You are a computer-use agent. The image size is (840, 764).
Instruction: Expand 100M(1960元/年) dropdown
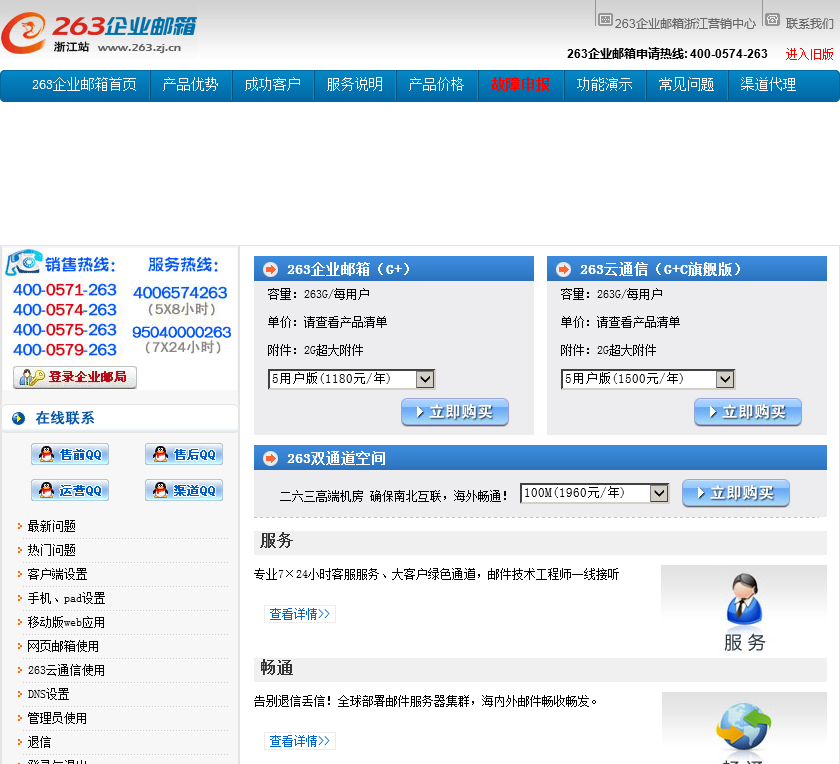point(595,493)
